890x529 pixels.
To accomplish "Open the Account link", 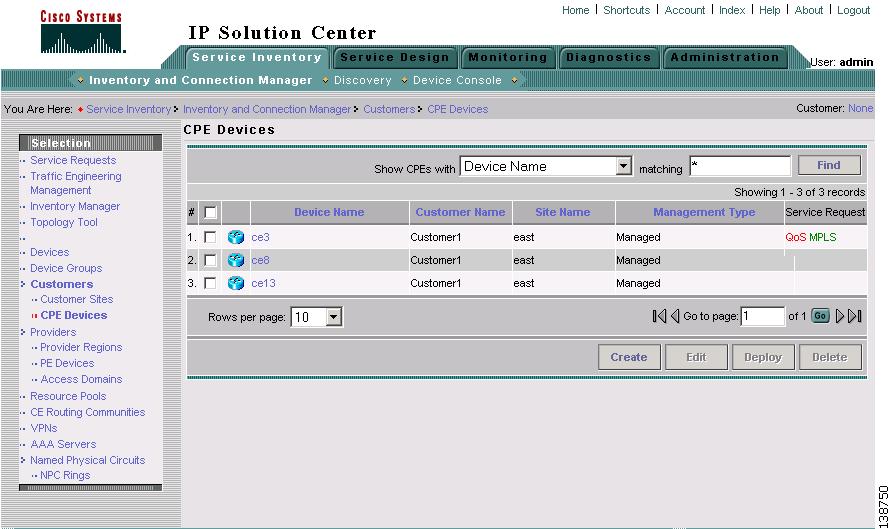I will point(685,10).
